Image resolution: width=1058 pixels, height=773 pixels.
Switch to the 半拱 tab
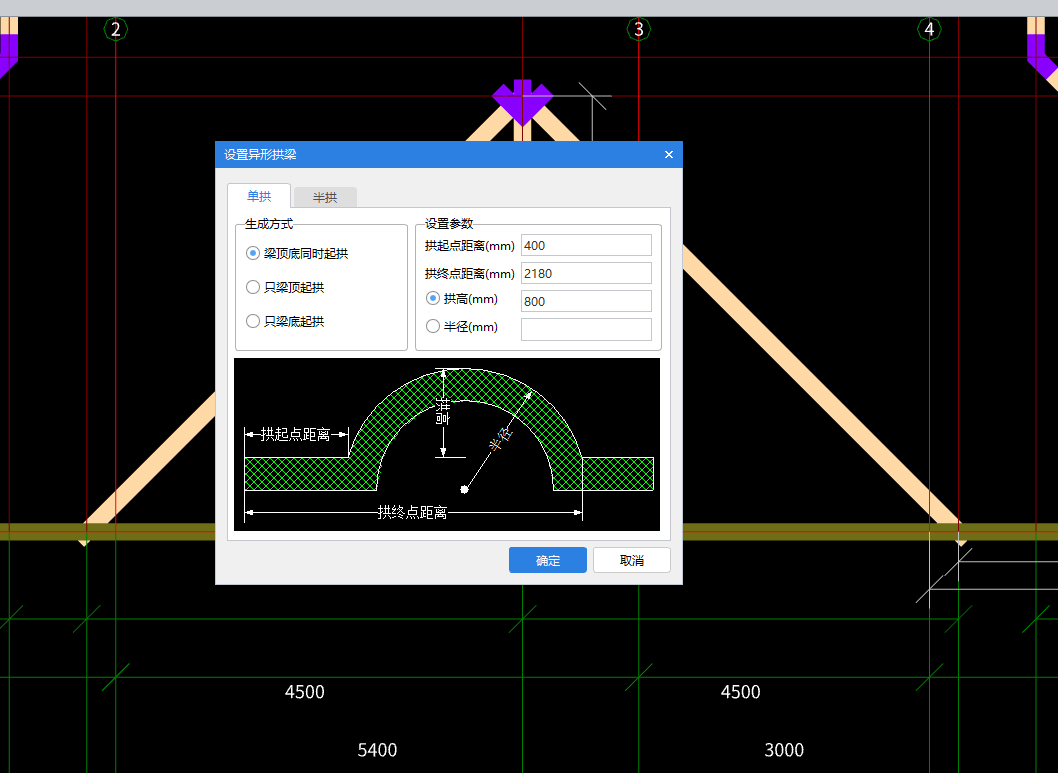tap(325, 198)
